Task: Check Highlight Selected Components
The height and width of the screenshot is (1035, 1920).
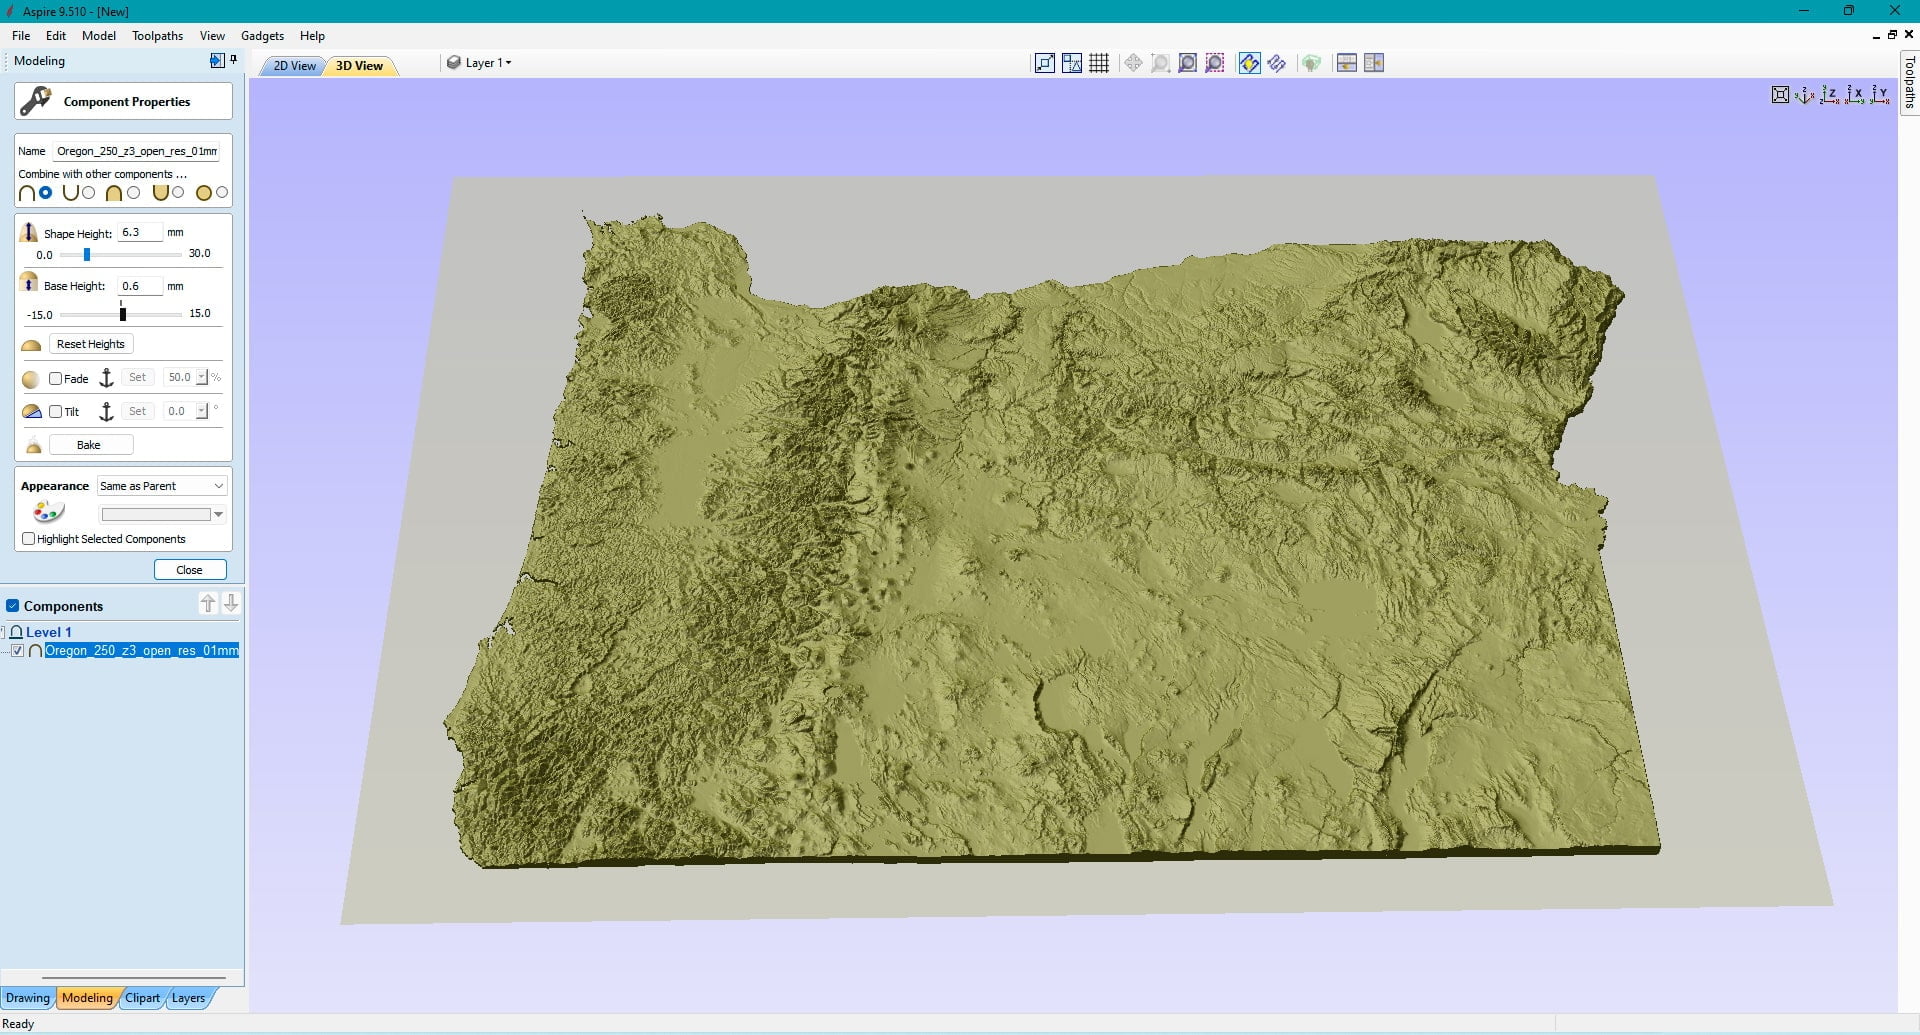Action: (x=28, y=539)
